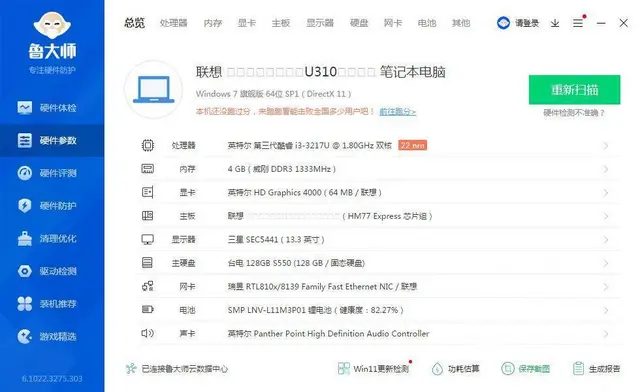This screenshot has width=640, height=392.
Task: Click the 主硬盘 disk row icon
Action: [x=147, y=263]
